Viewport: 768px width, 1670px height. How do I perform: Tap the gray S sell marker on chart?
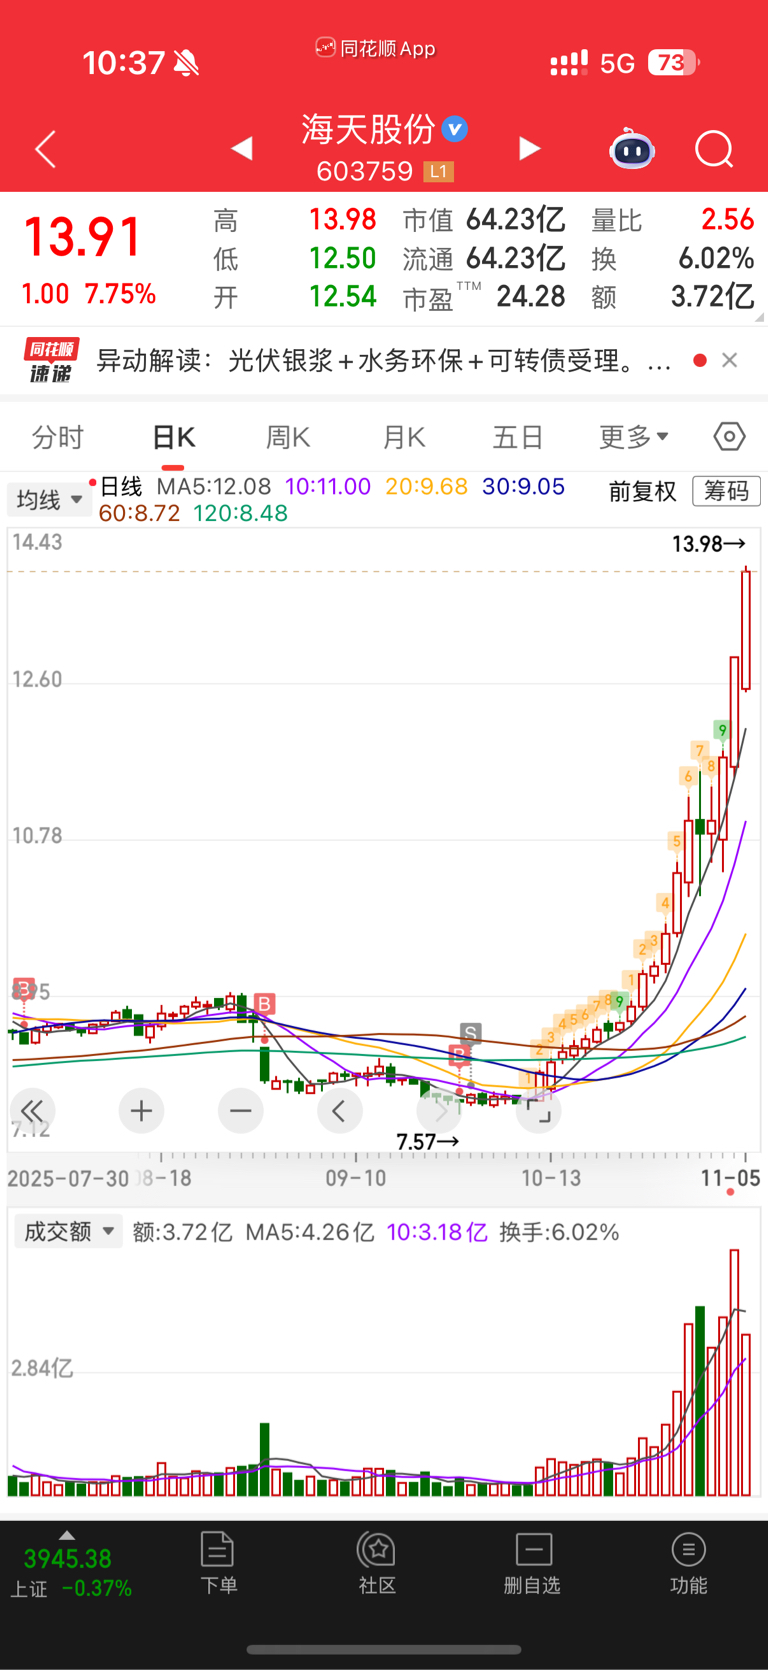(x=470, y=1032)
